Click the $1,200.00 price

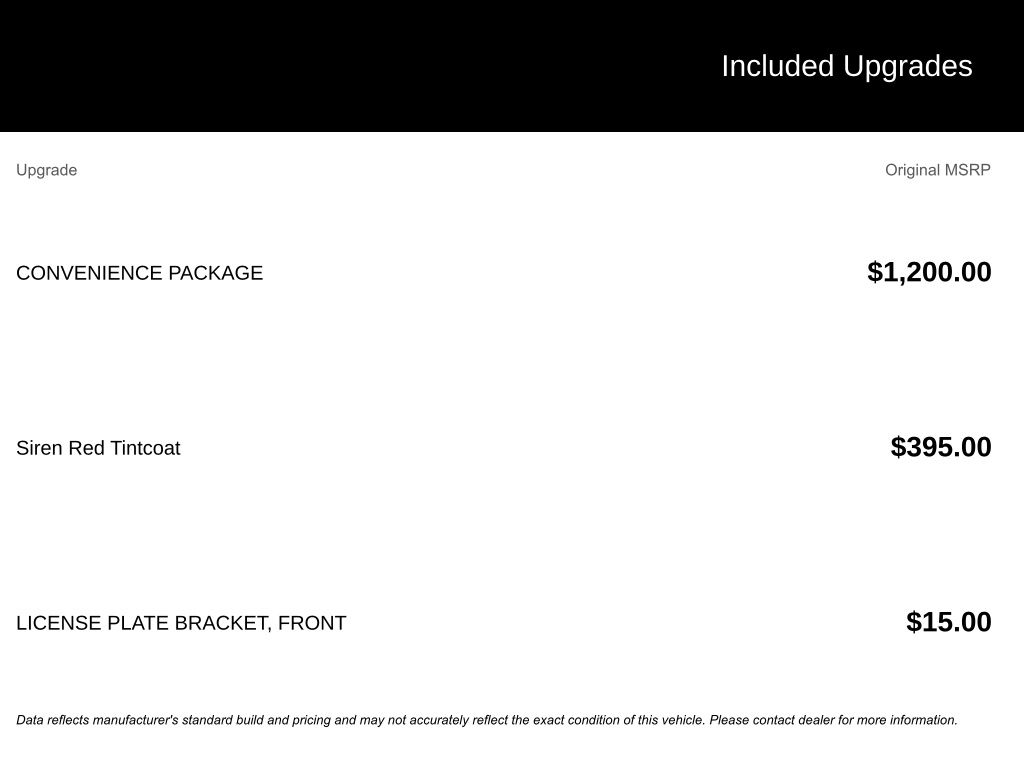tap(929, 272)
